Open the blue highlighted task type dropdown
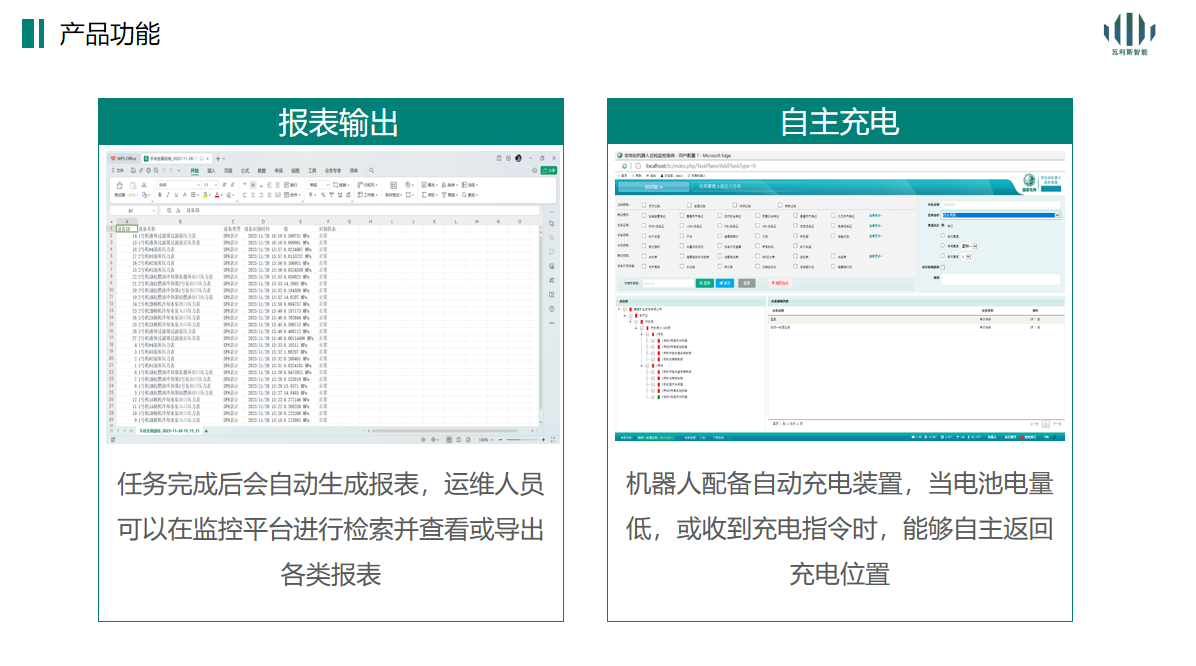Image resolution: width=1196 pixels, height=666 pixels. tap(1000, 214)
